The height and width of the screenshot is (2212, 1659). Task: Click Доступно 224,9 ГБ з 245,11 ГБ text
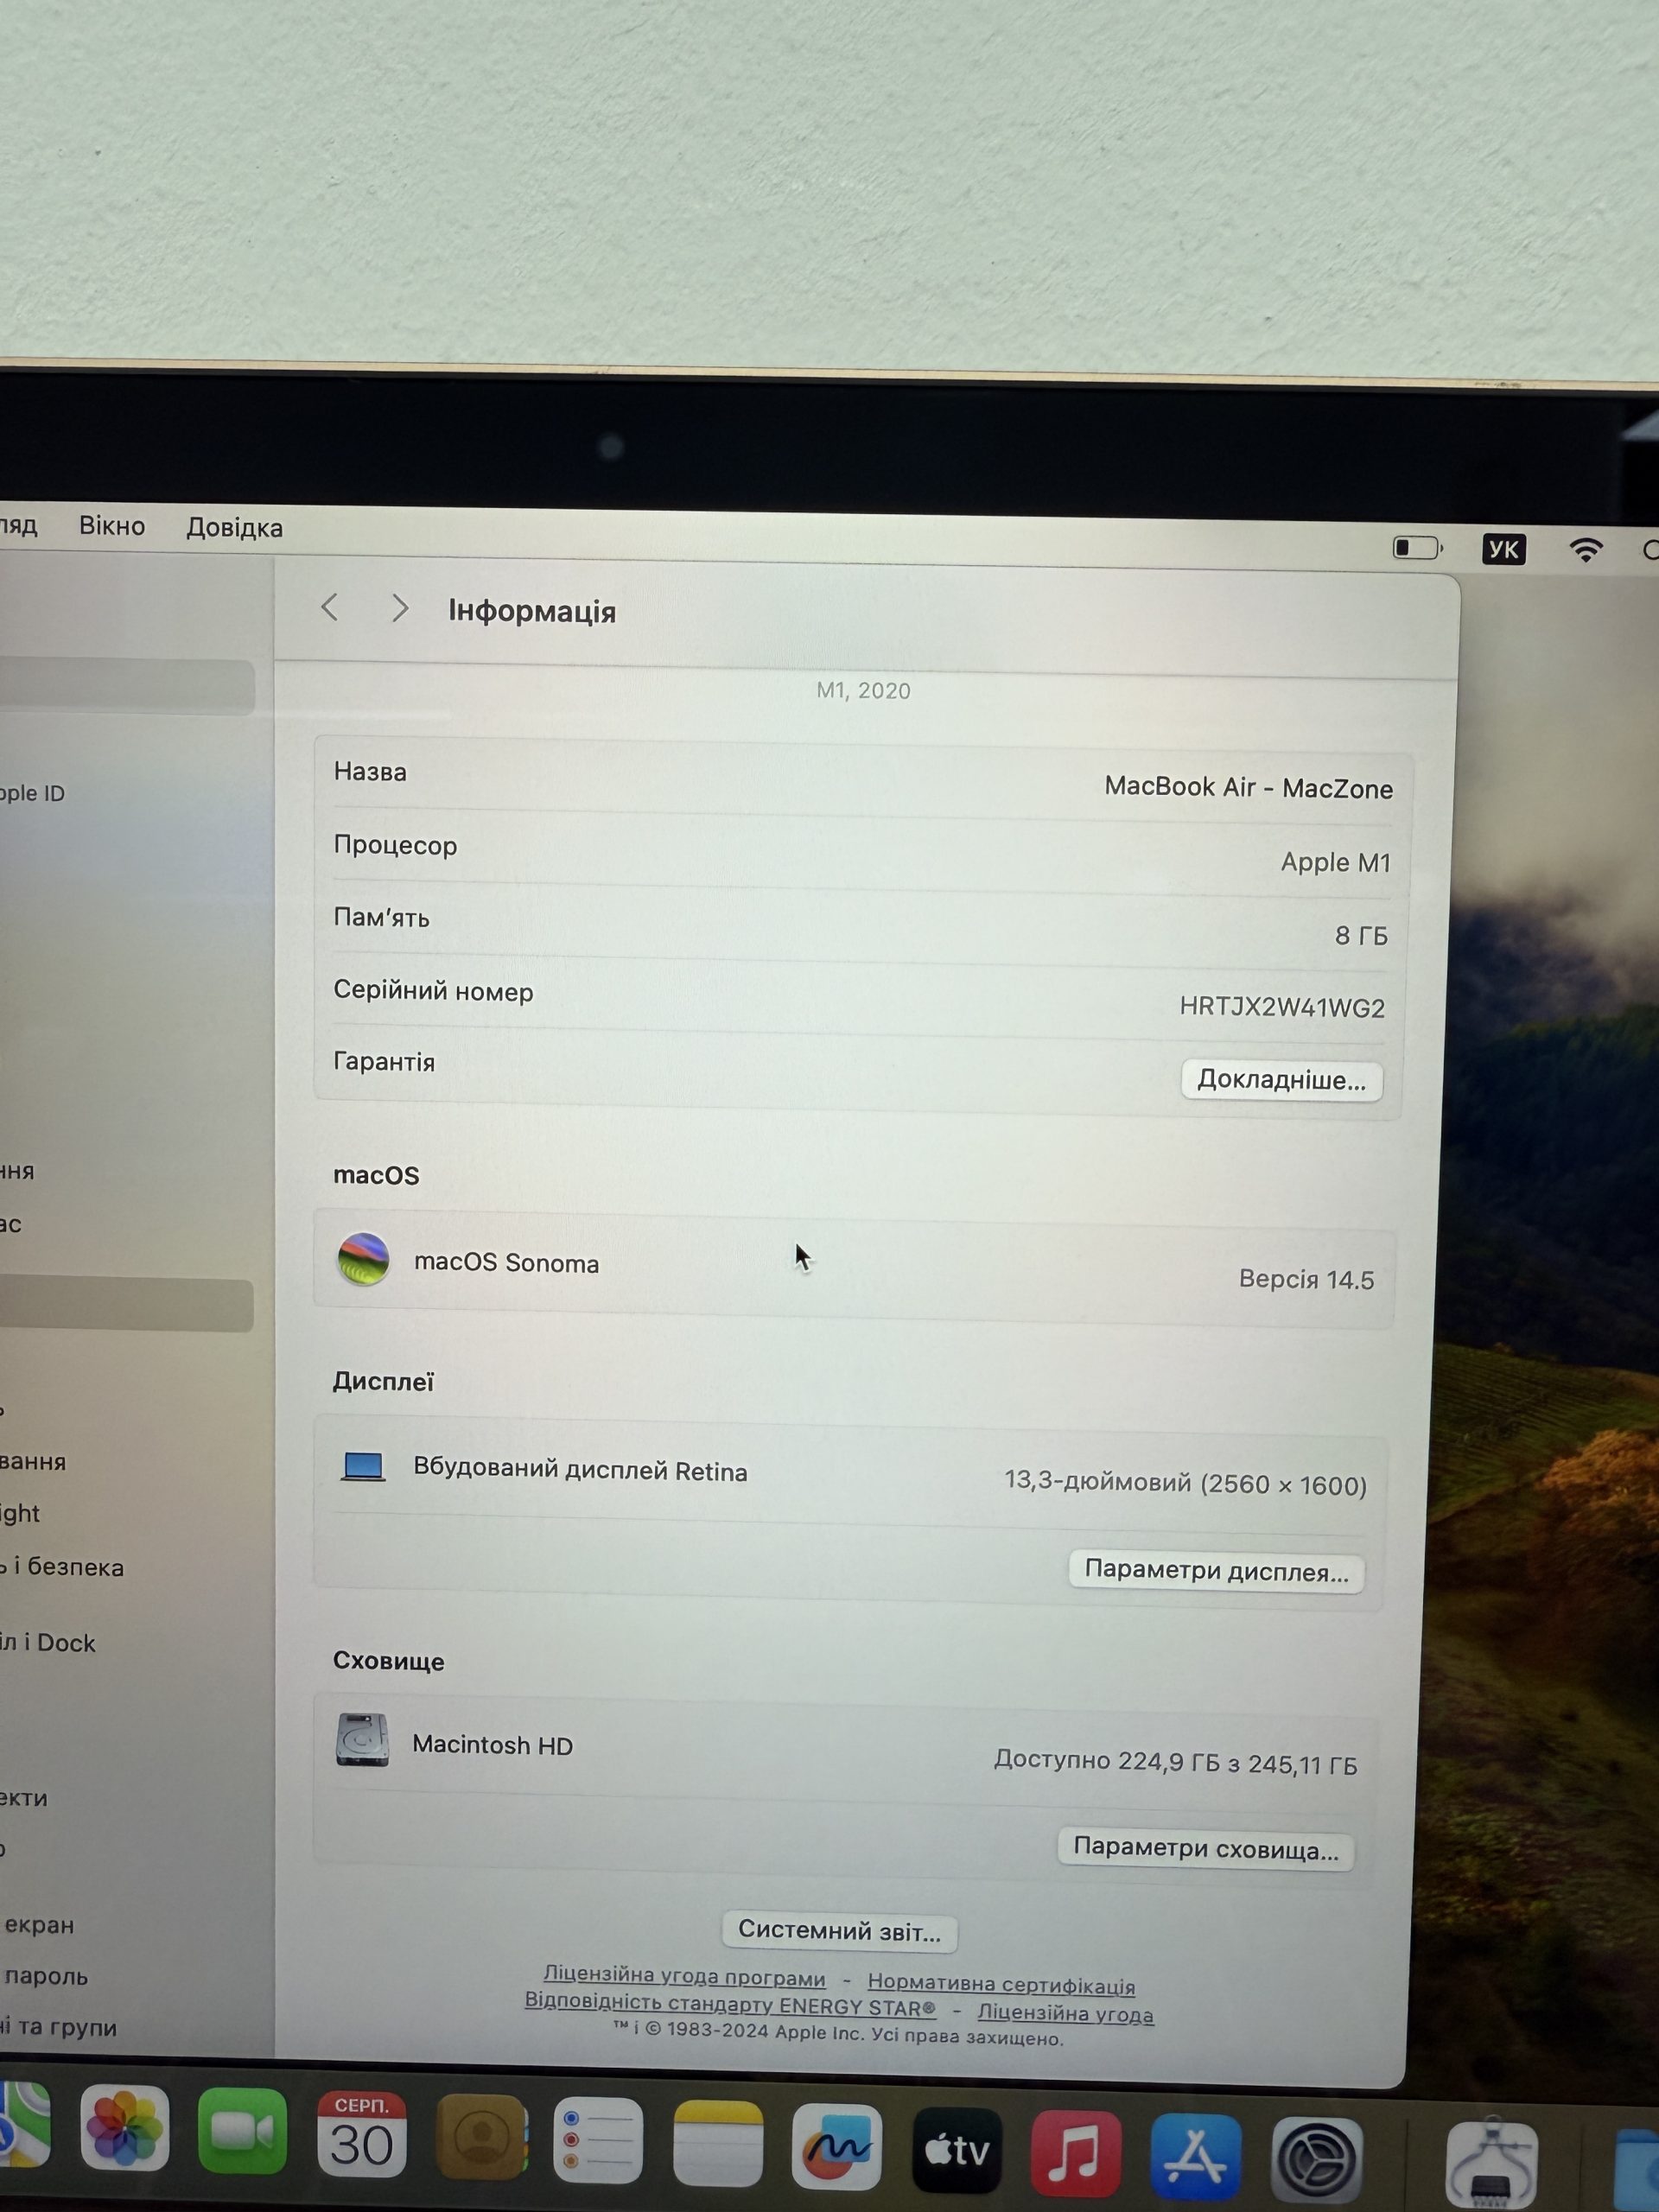pos(1175,1761)
